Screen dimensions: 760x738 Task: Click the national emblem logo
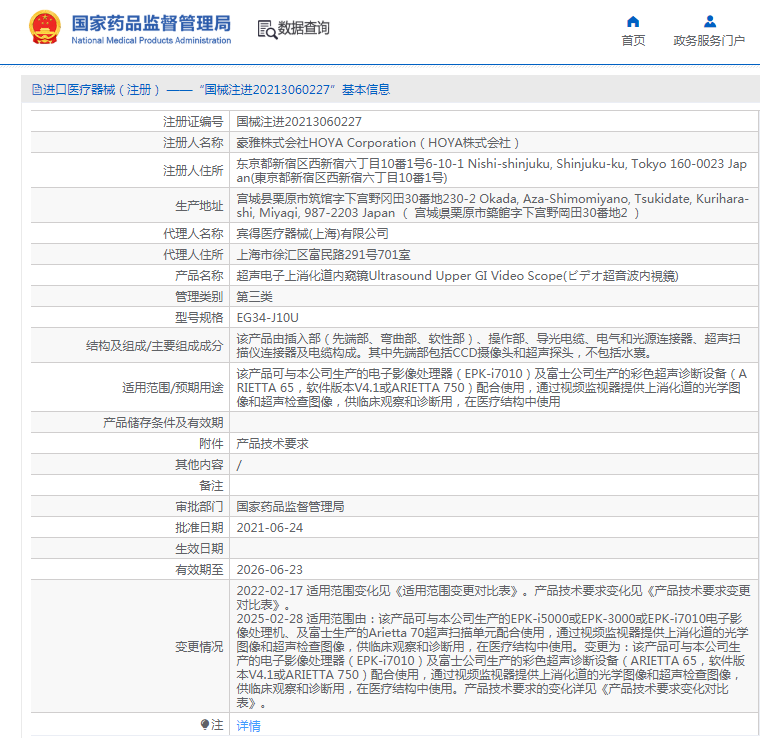coord(45,28)
